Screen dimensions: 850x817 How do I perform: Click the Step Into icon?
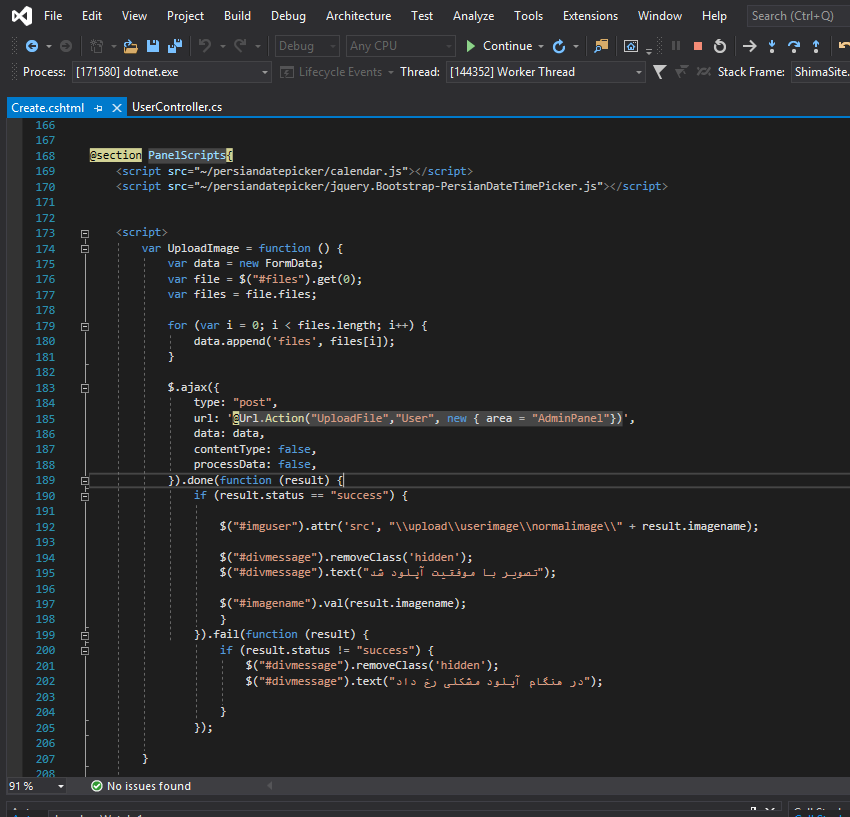pyautogui.click(x=772, y=46)
